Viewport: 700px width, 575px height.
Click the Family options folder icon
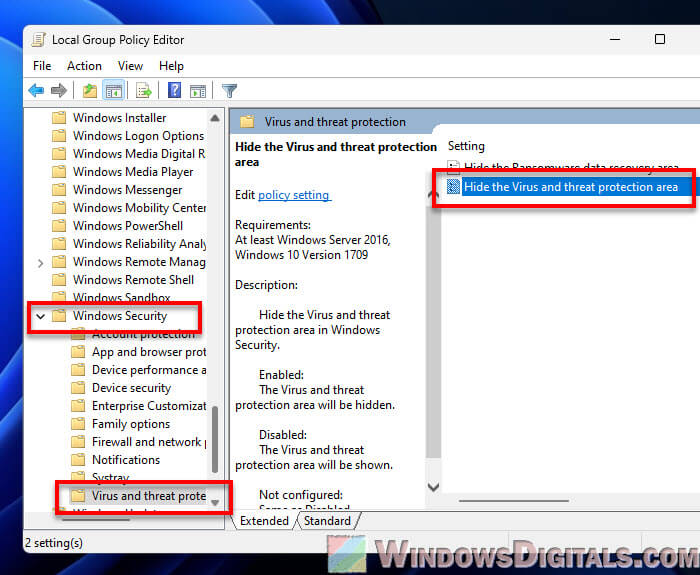pos(78,423)
